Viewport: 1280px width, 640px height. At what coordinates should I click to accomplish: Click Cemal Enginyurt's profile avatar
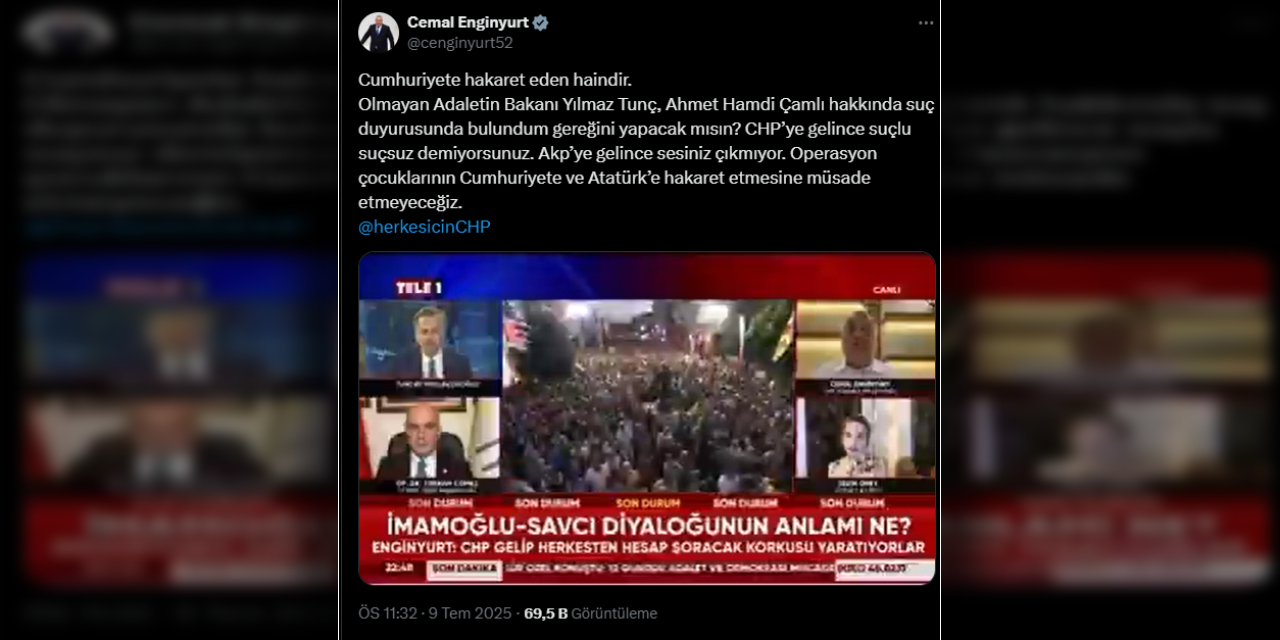(x=378, y=32)
